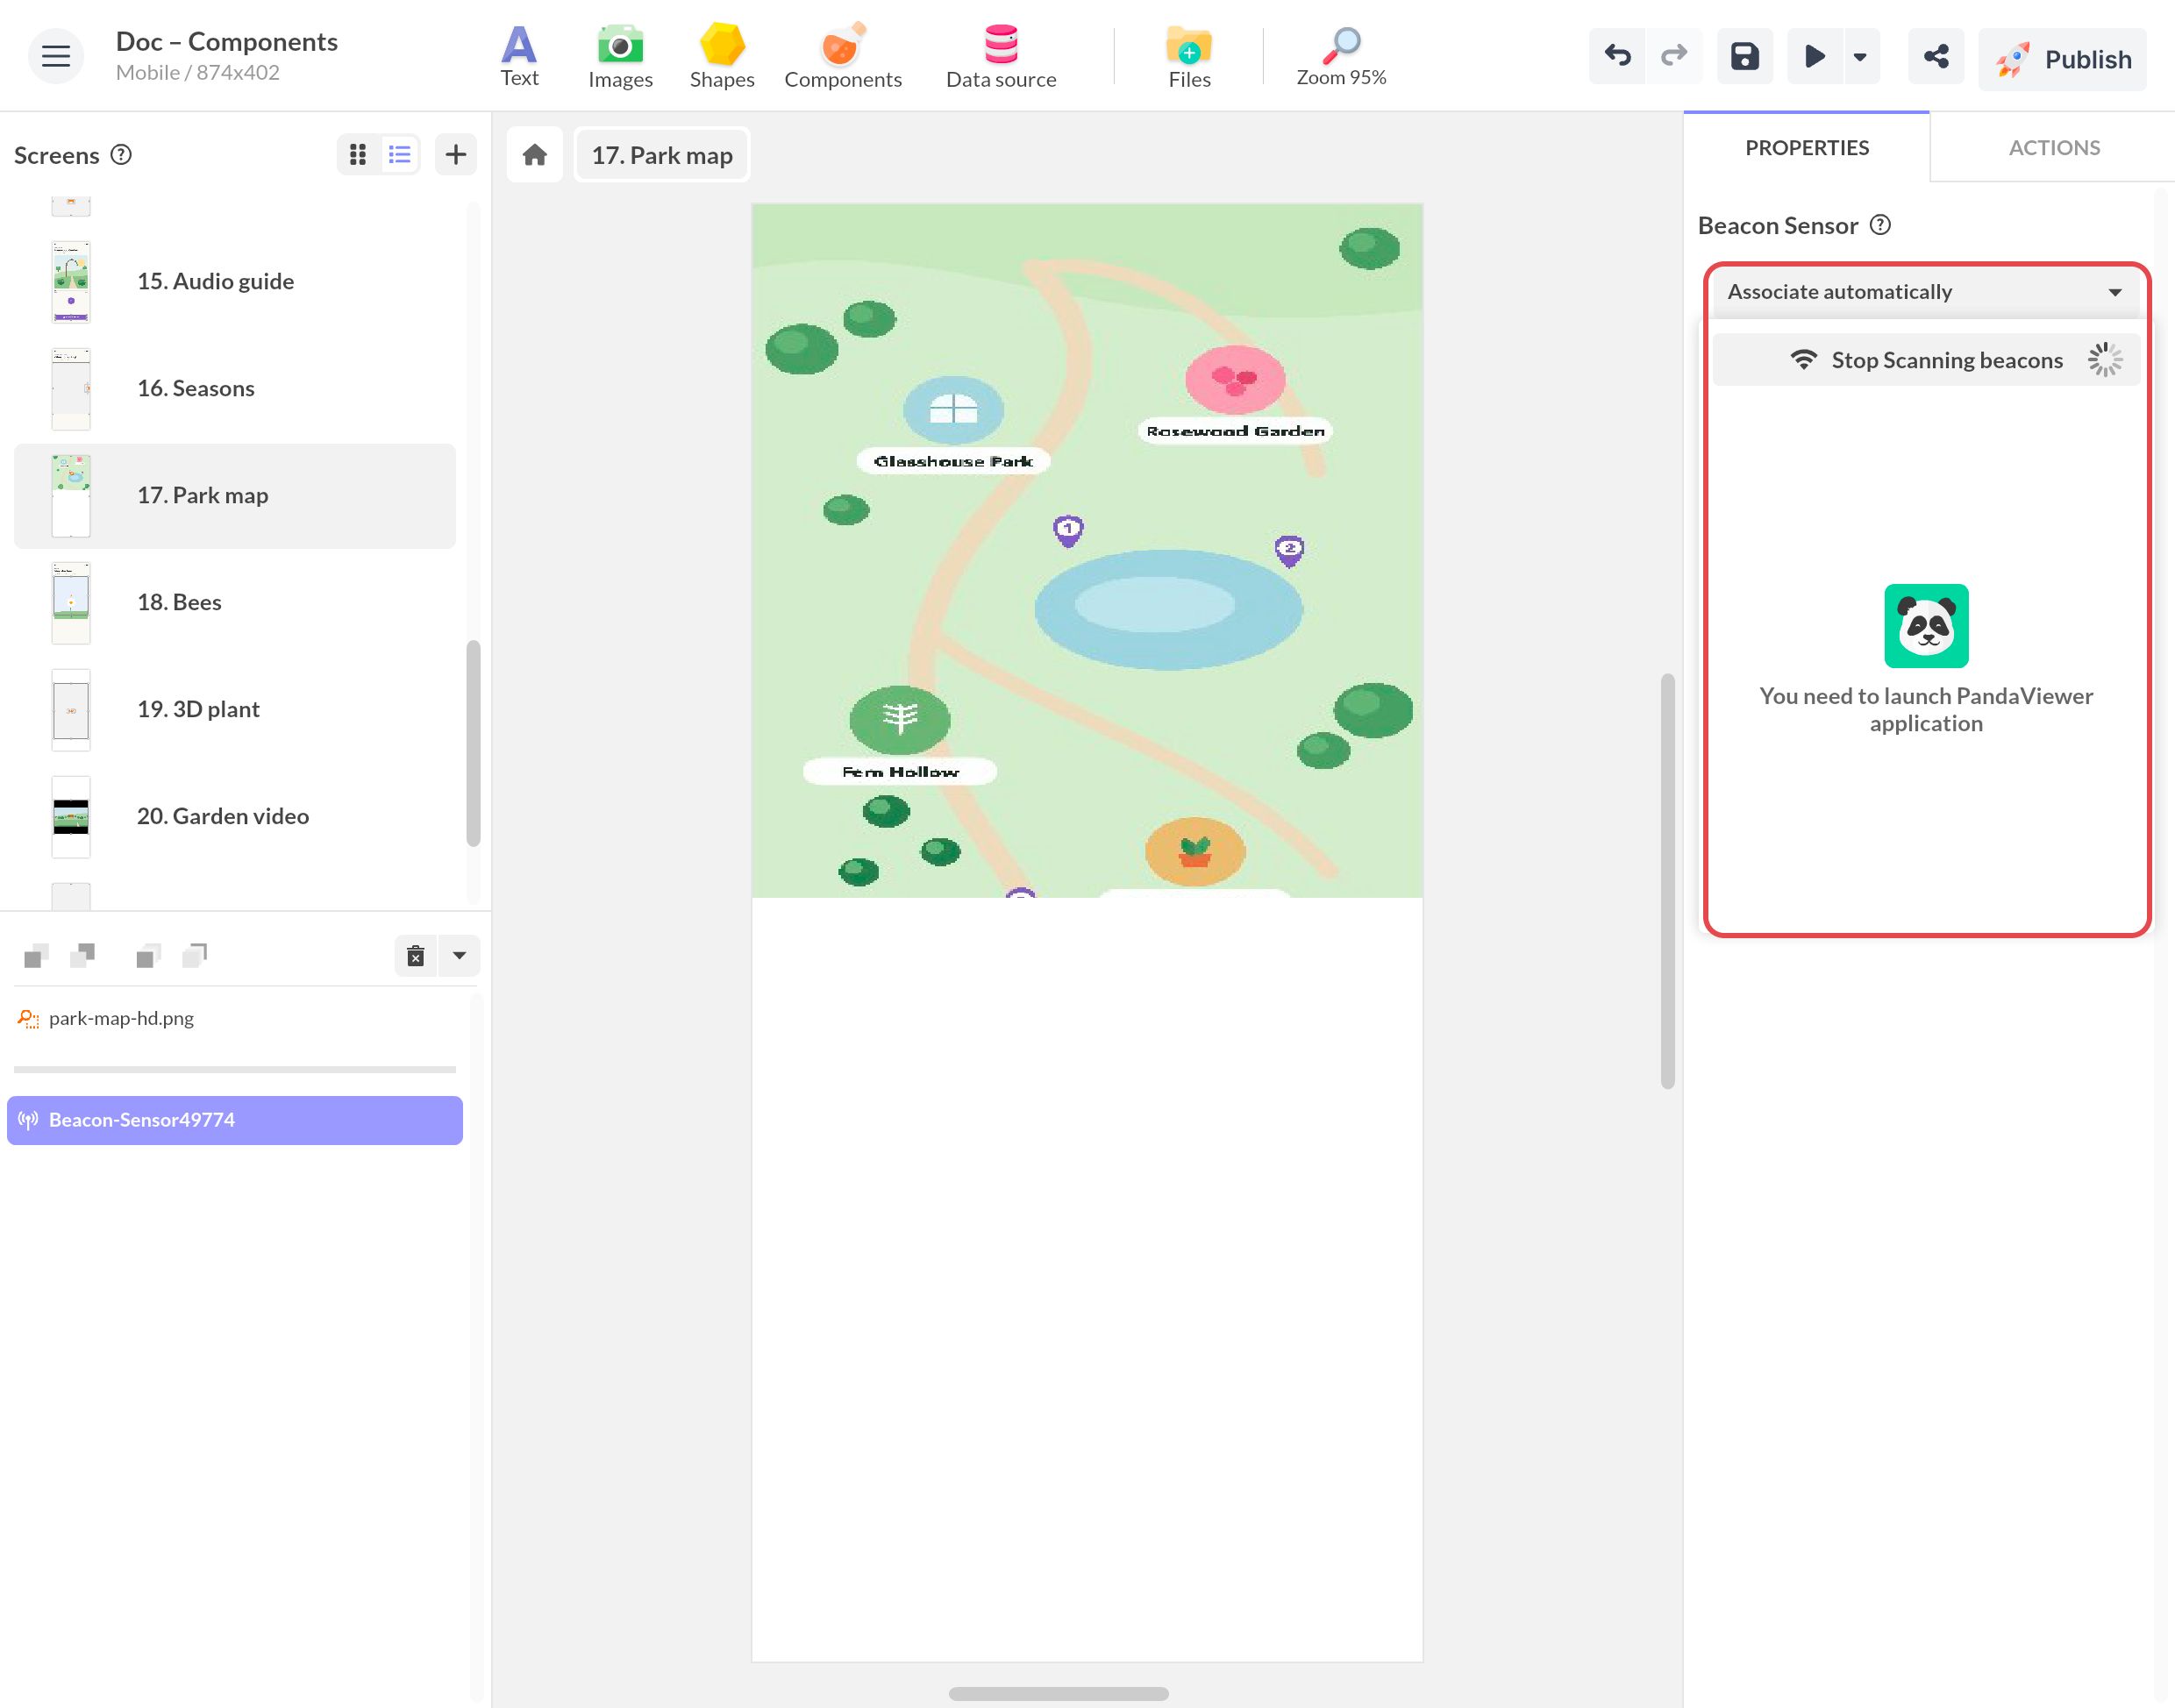Expand the Associate automatically dropdown
Viewport: 2175px width, 1708px height.
coord(1925,292)
